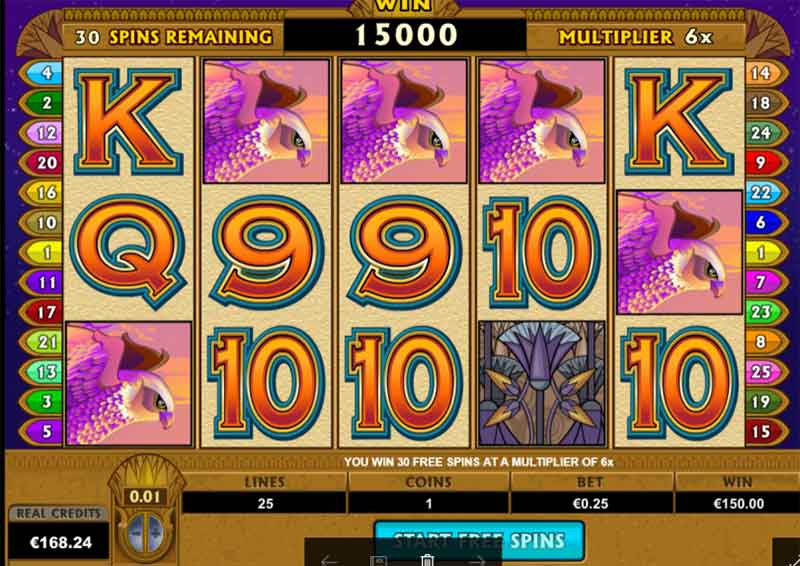Click the Q symbol on first reel
800x566 pixels.
pyautogui.click(x=128, y=251)
